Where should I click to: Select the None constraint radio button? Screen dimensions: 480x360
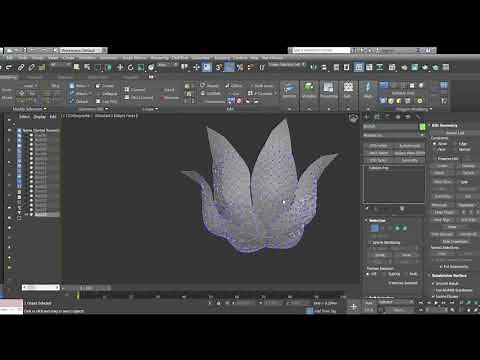tap(434, 144)
